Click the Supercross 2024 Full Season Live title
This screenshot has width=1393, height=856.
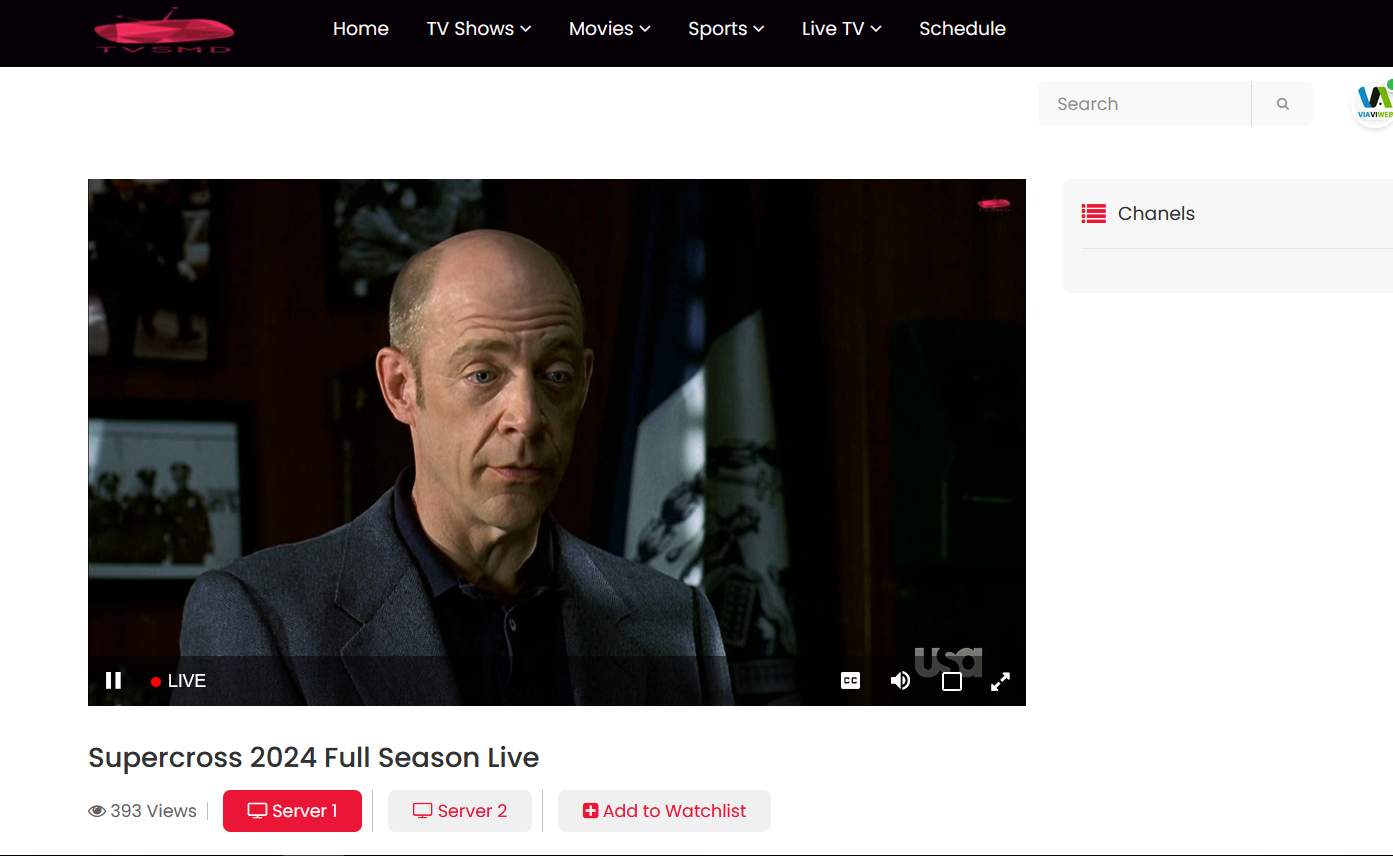(x=314, y=758)
